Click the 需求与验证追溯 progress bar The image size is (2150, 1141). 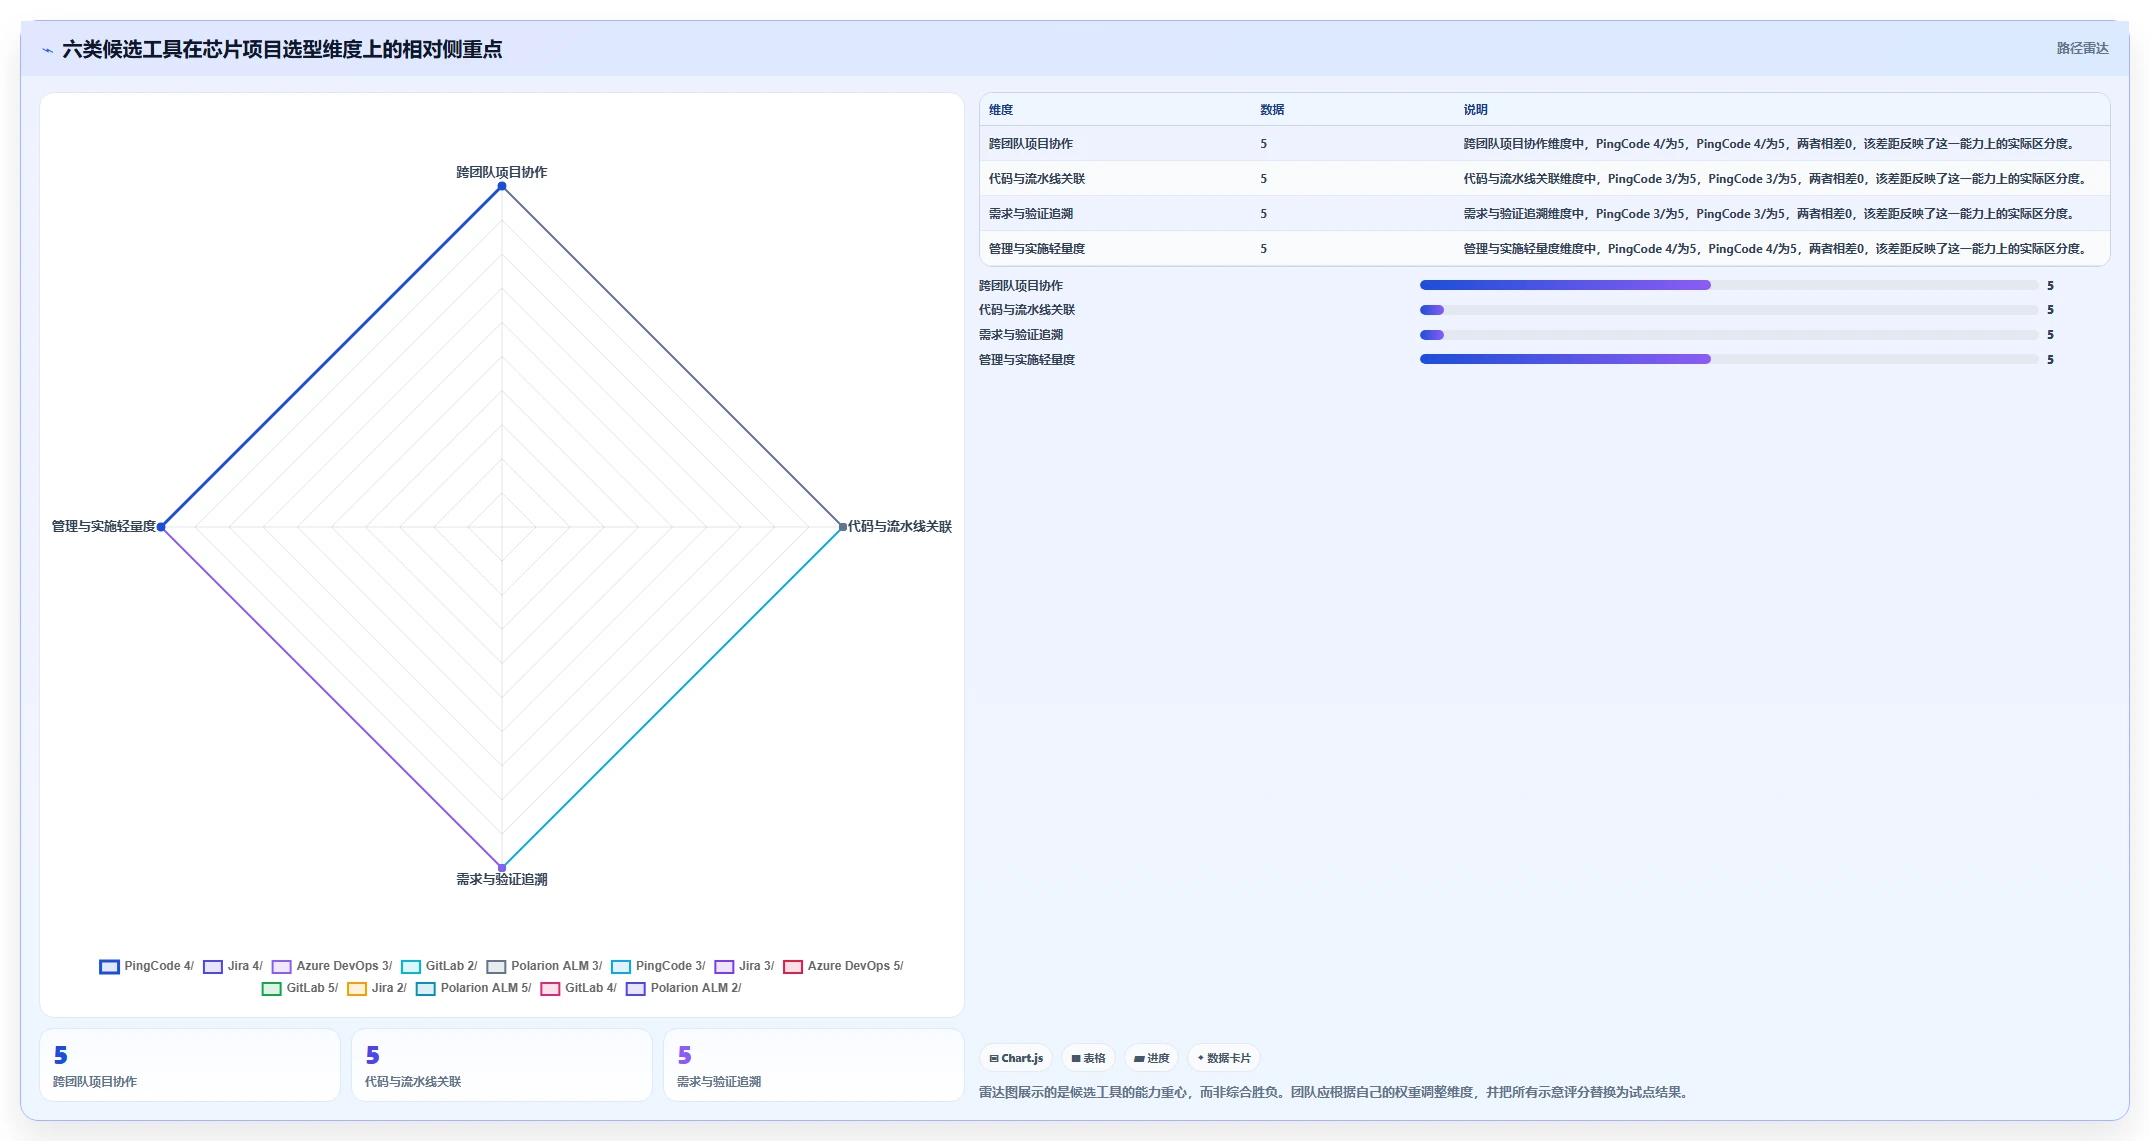click(x=1729, y=335)
